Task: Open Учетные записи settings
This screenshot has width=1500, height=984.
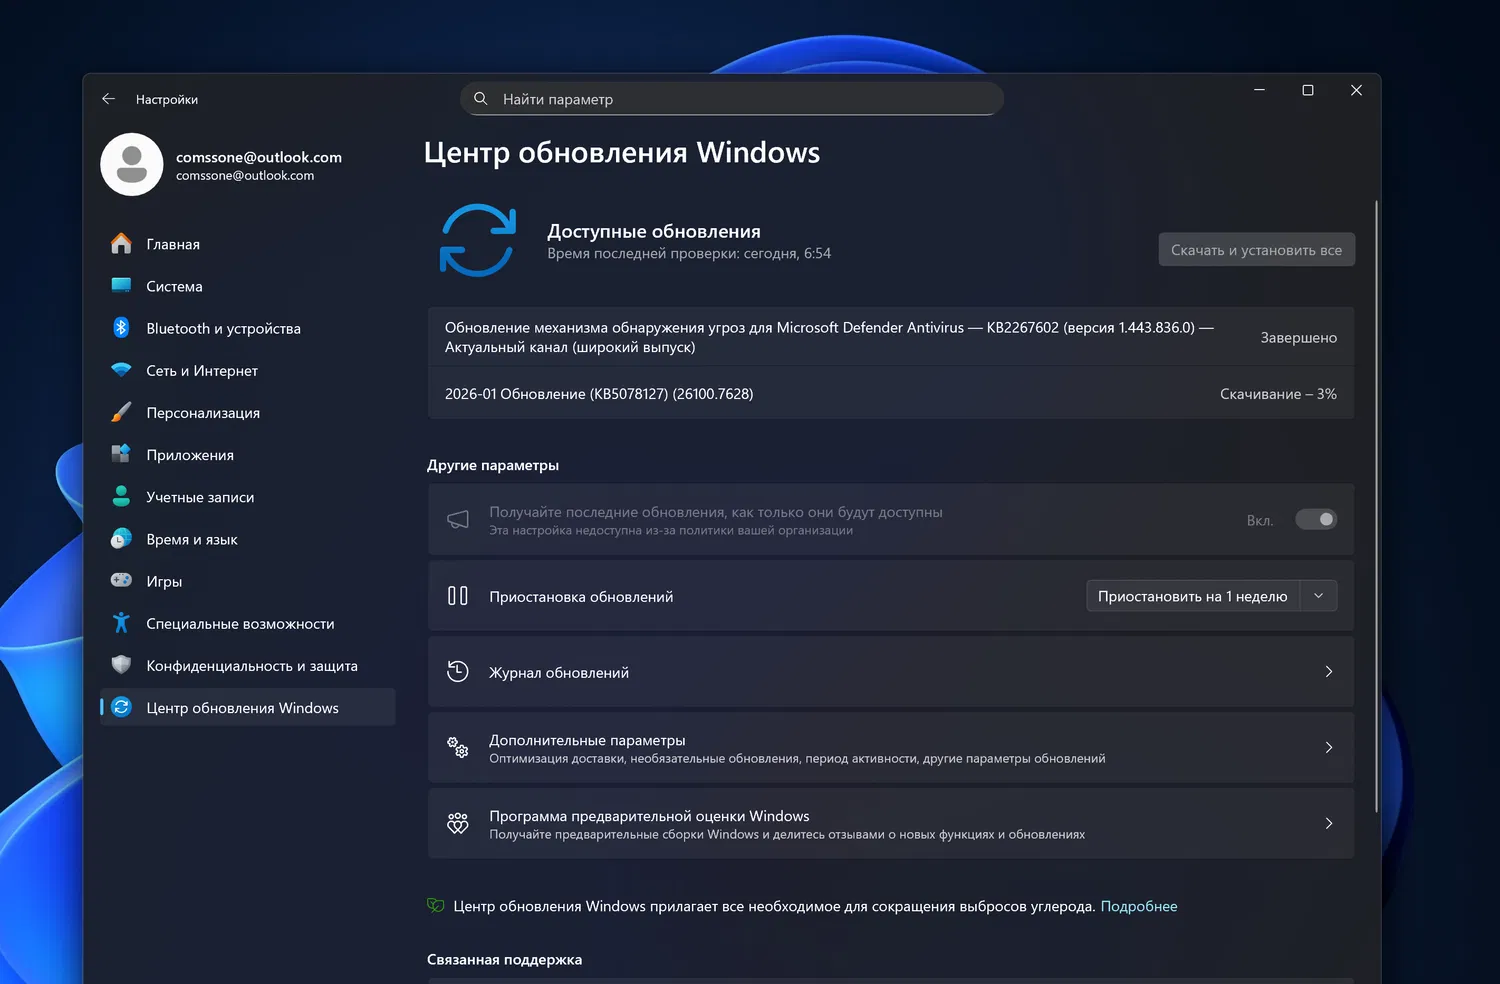Action: (248, 497)
